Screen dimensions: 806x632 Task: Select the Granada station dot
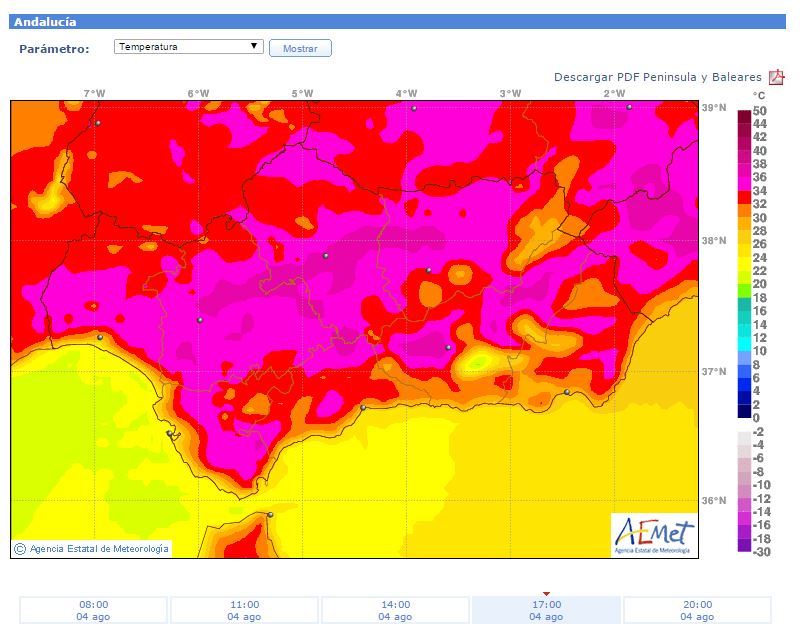coord(448,347)
